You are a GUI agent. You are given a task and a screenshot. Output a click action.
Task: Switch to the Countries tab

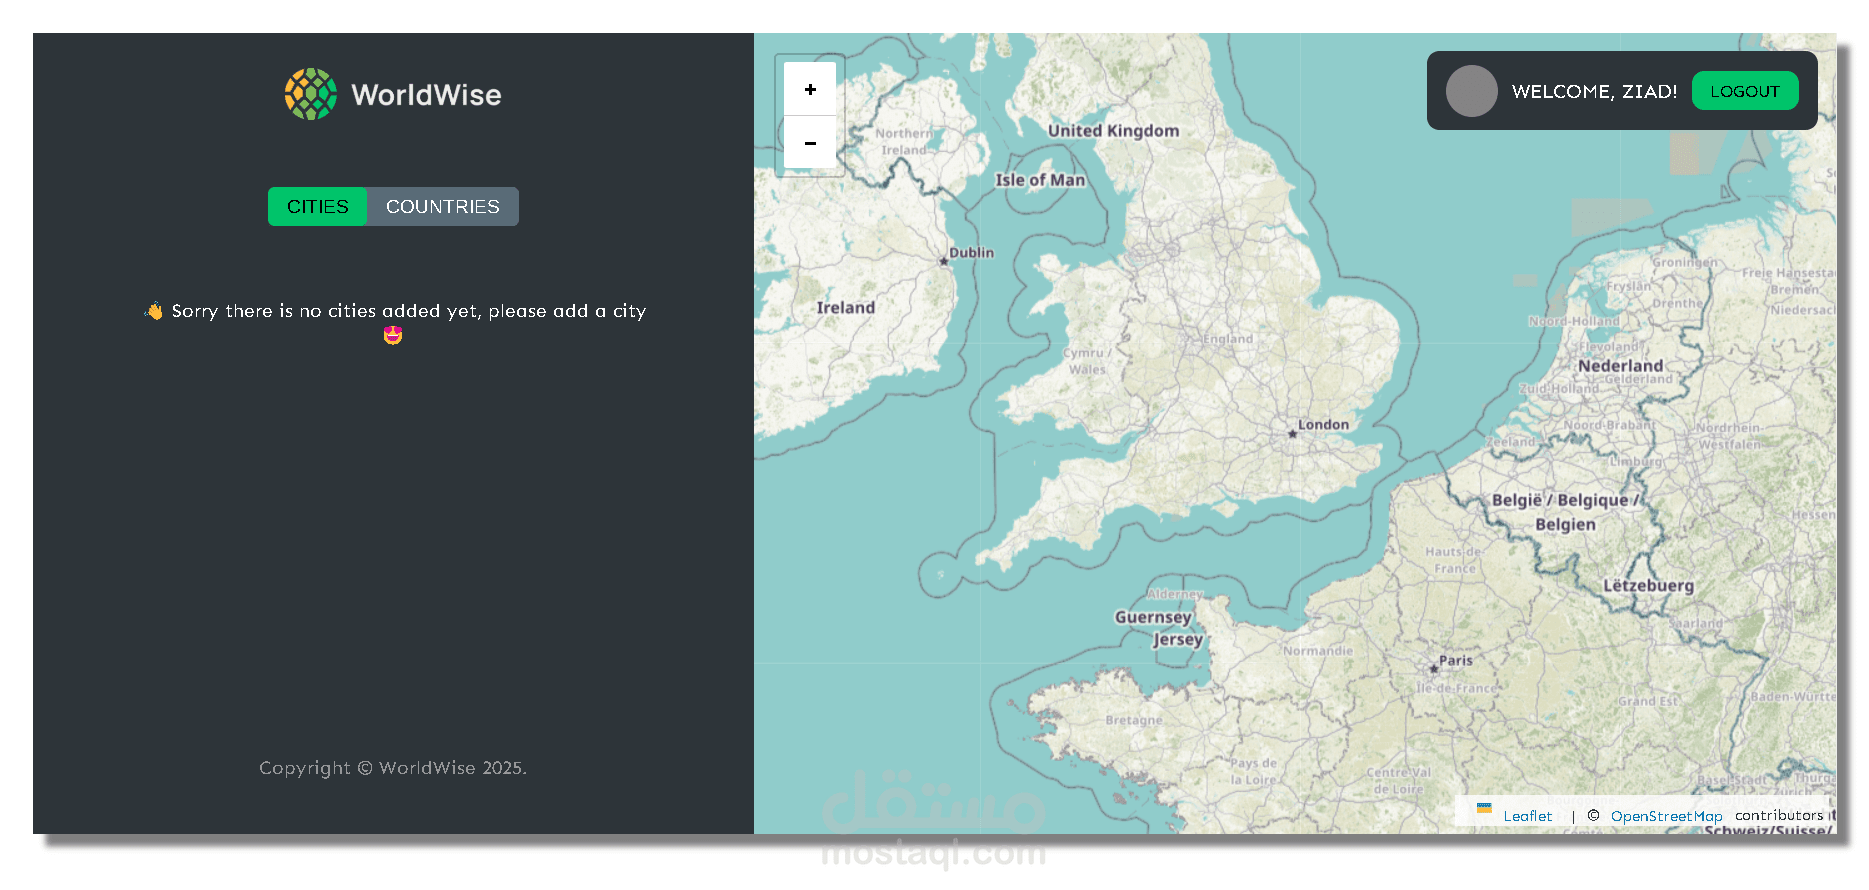(442, 207)
